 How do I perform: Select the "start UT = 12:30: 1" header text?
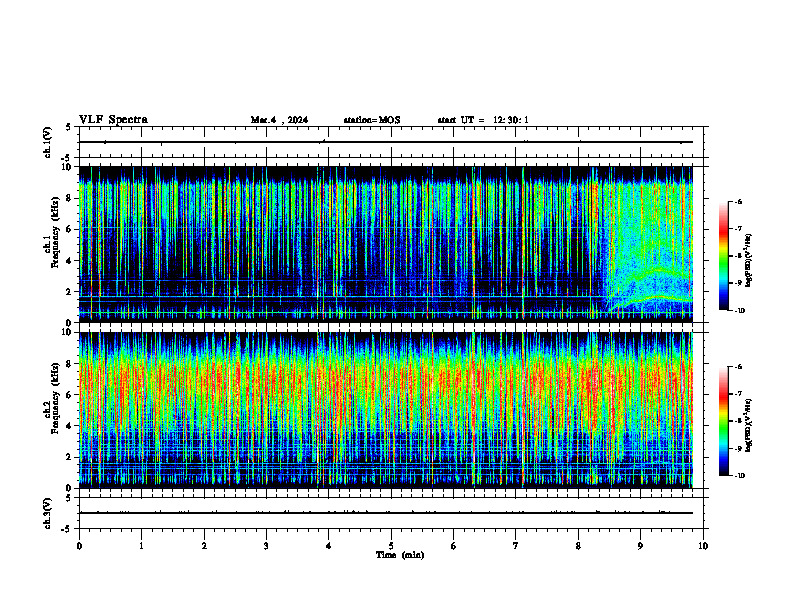[483, 120]
